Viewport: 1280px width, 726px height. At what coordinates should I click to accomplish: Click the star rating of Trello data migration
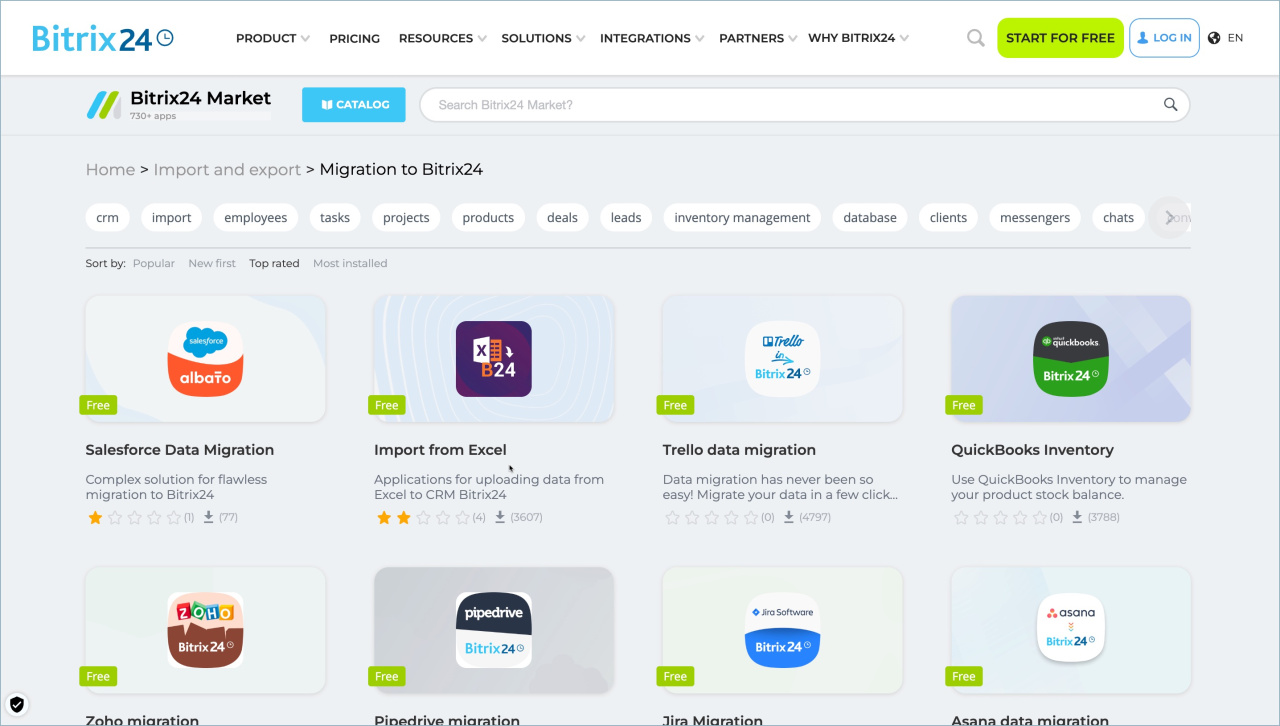711,518
